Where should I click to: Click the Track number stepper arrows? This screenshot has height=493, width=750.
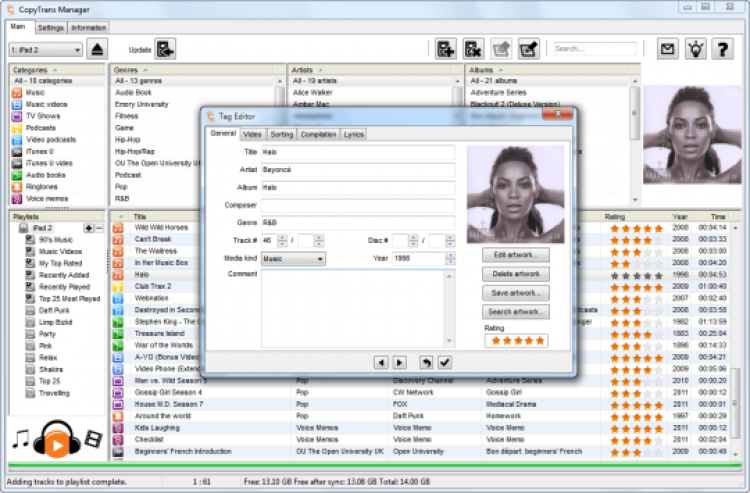(x=282, y=241)
